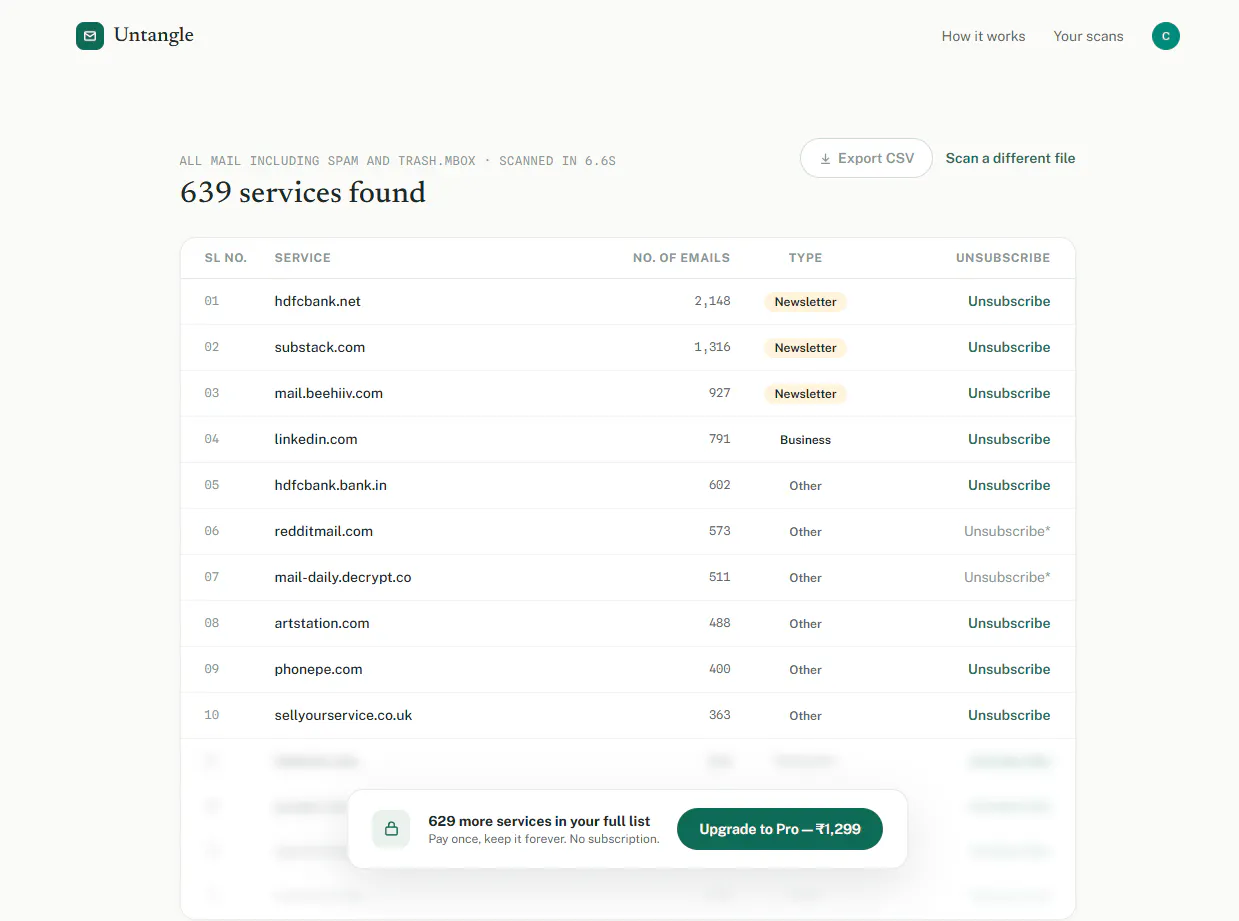Click the email count 791

pos(719,439)
